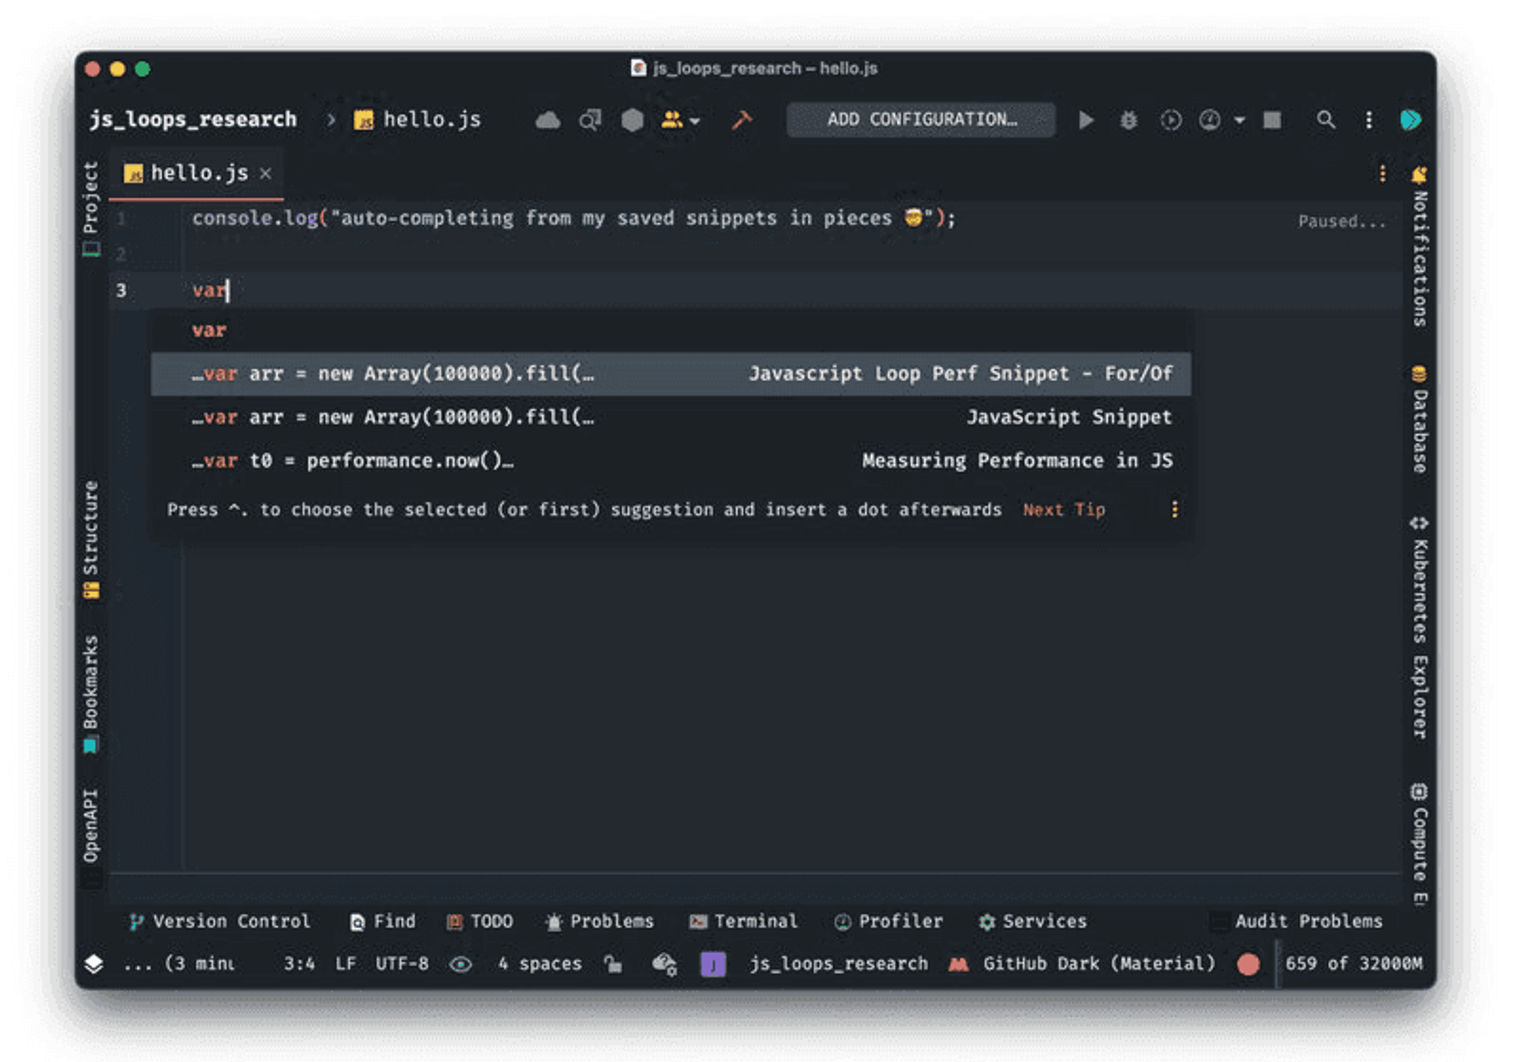Expand the arrow next to profiler icon

(1239, 120)
